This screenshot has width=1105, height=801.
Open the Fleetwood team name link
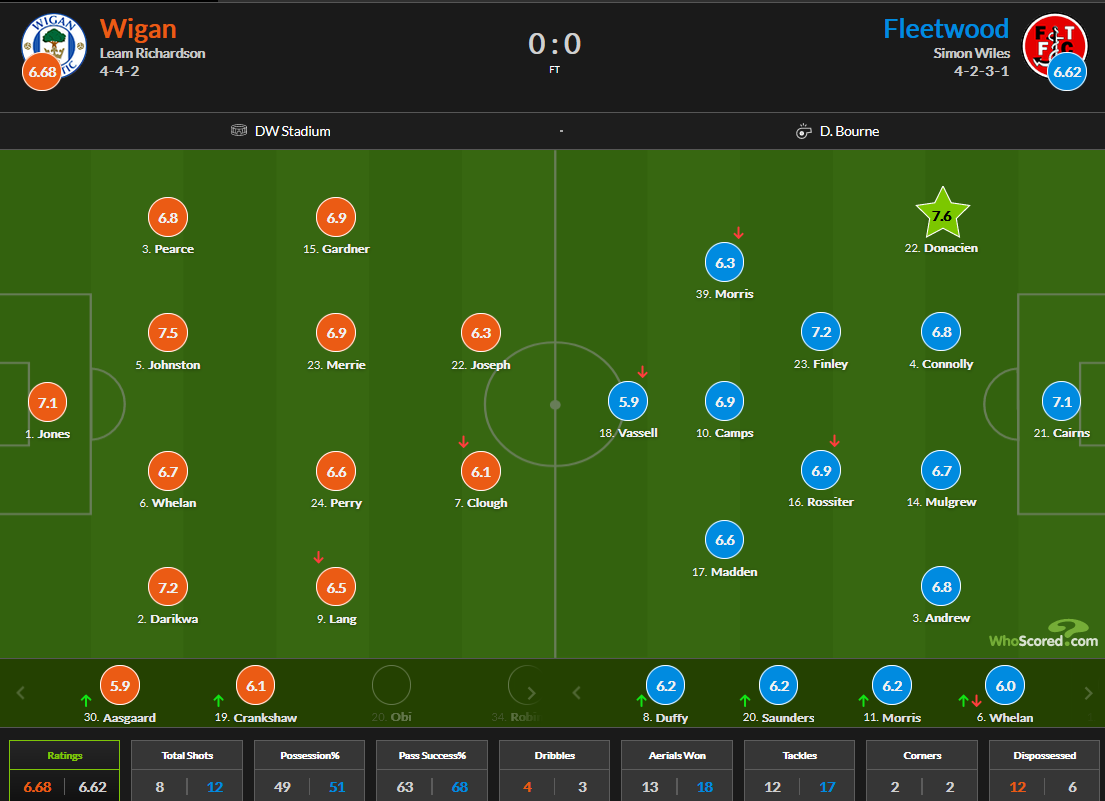point(946,28)
